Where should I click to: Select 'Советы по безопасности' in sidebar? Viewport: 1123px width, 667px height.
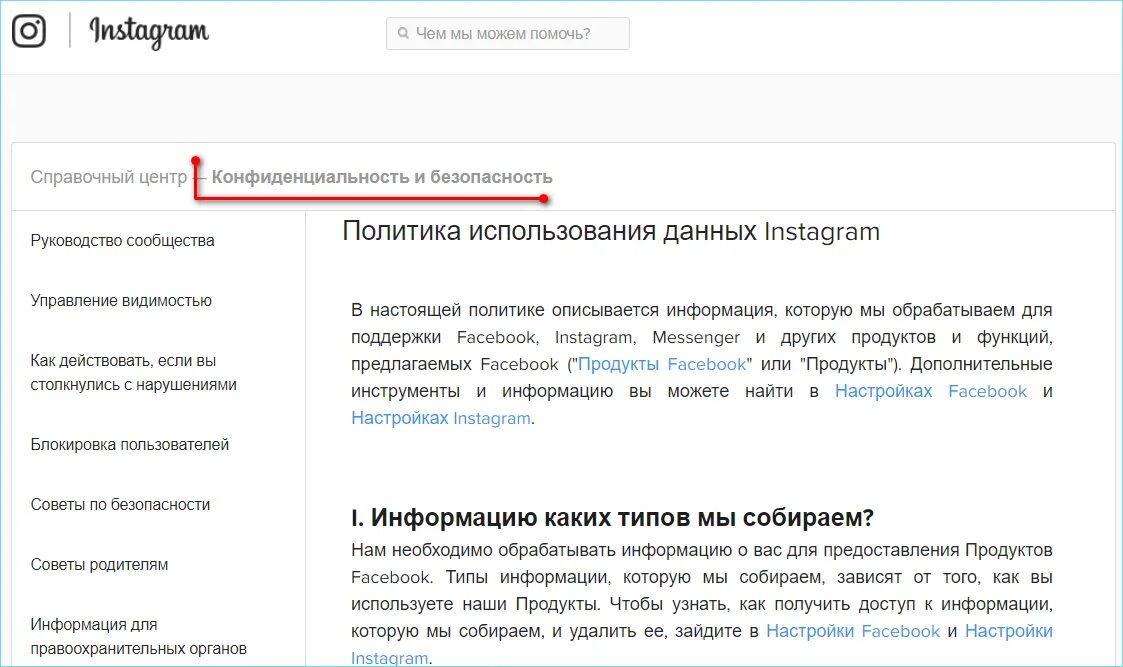coord(120,505)
